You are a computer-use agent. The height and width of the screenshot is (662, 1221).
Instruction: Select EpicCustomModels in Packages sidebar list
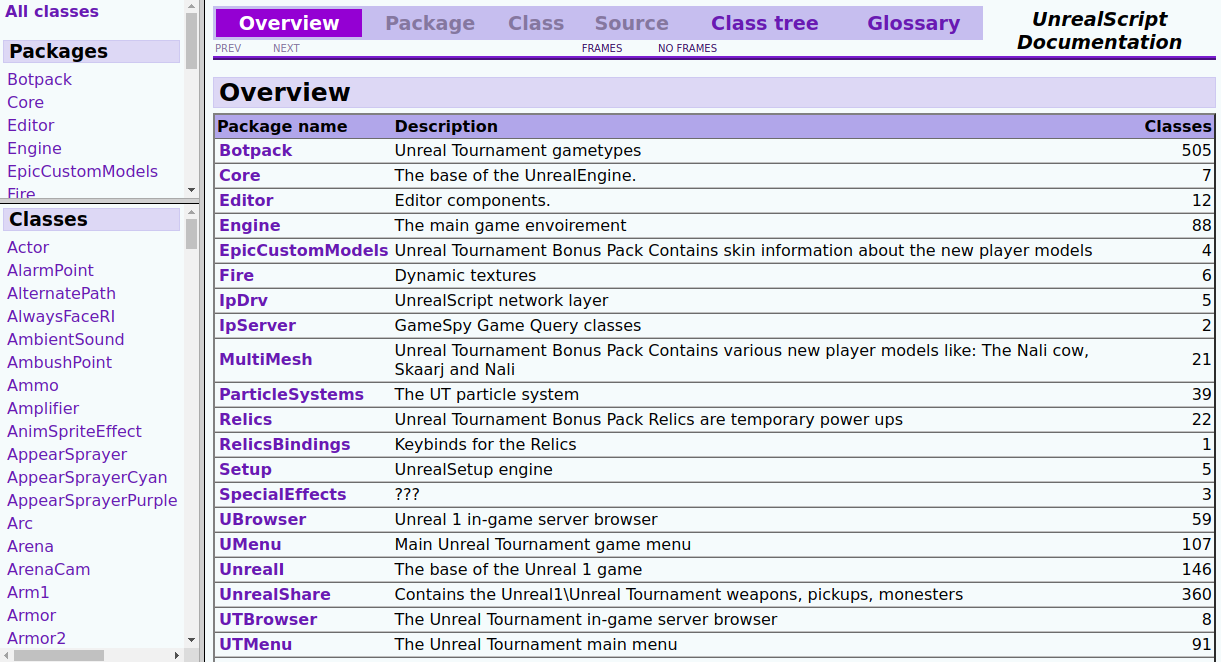click(83, 172)
